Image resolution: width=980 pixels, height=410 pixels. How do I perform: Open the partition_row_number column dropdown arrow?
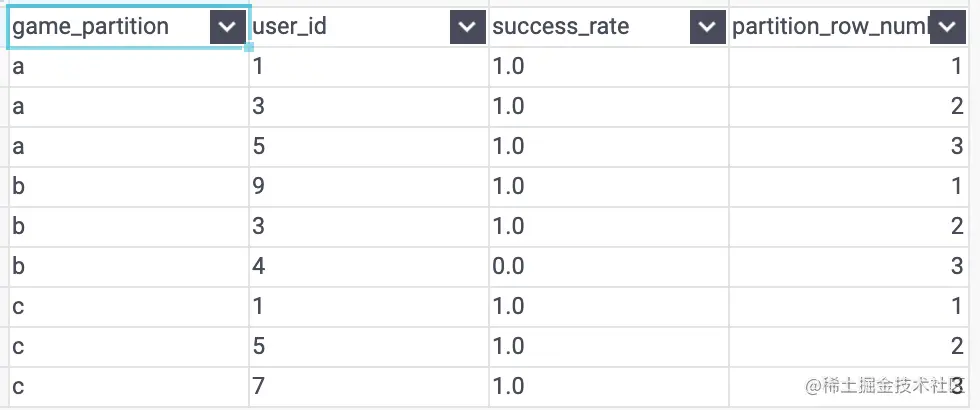(x=946, y=27)
